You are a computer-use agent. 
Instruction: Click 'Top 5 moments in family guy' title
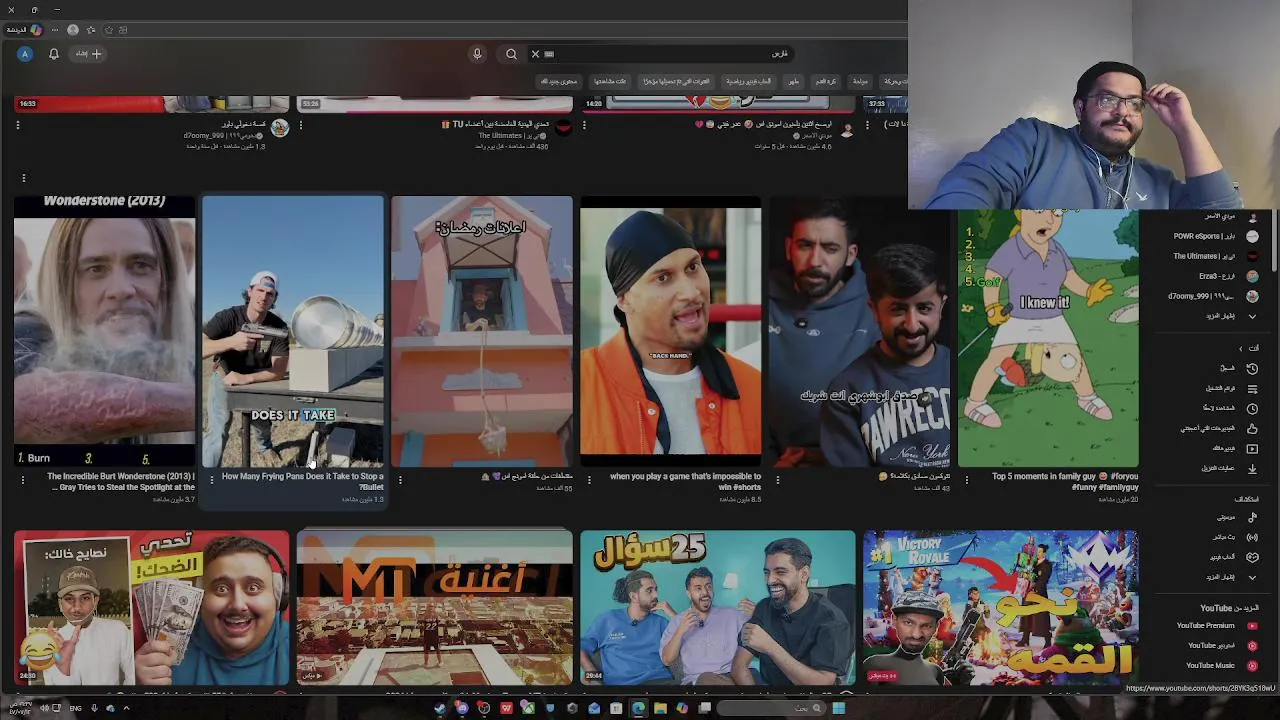point(1065,481)
